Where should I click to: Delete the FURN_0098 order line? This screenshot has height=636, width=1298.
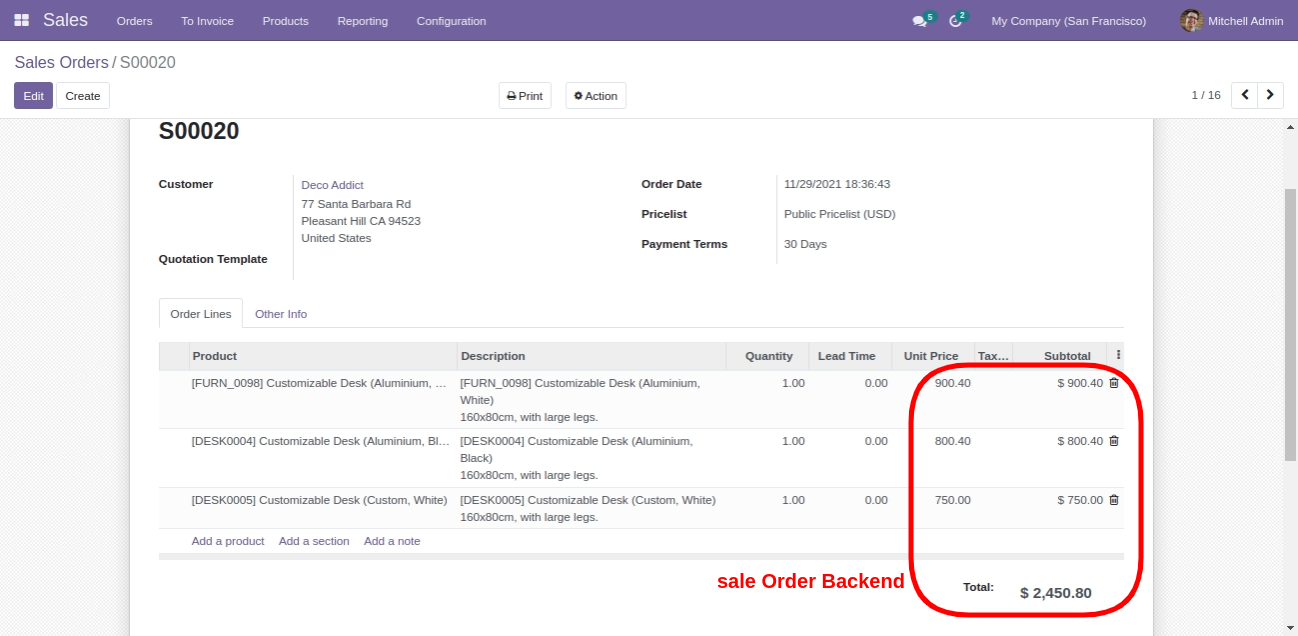[1114, 383]
